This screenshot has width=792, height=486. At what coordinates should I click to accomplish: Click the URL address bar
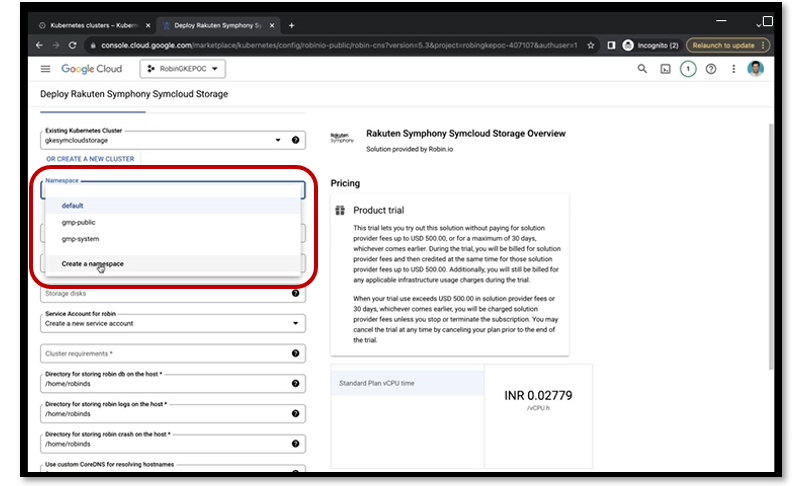point(338,45)
